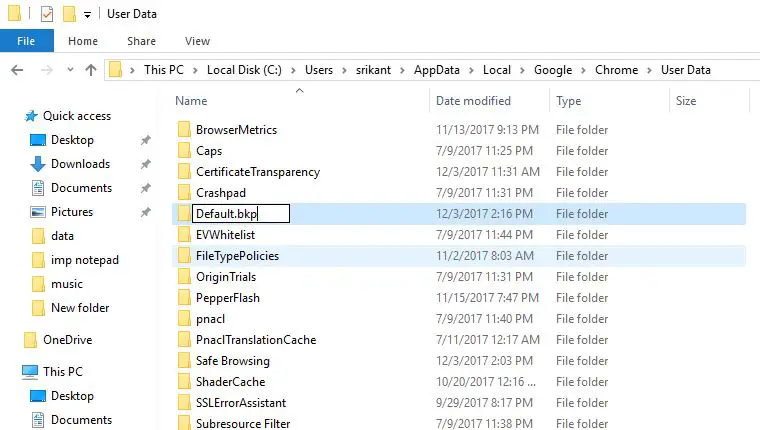Click 'Google' breadcrumb in address bar

553,70
